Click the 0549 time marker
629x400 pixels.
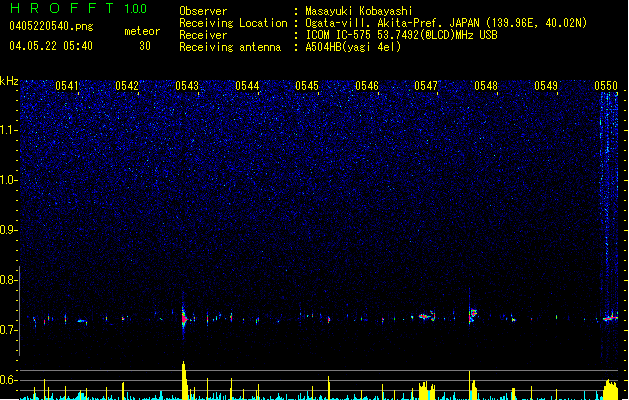[x=546, y=86]
